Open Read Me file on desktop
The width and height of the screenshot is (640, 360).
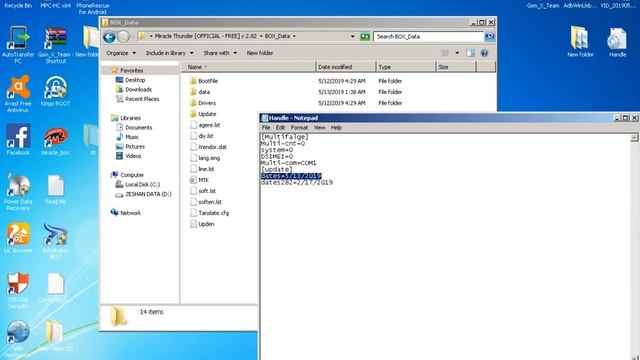(56, 190)
